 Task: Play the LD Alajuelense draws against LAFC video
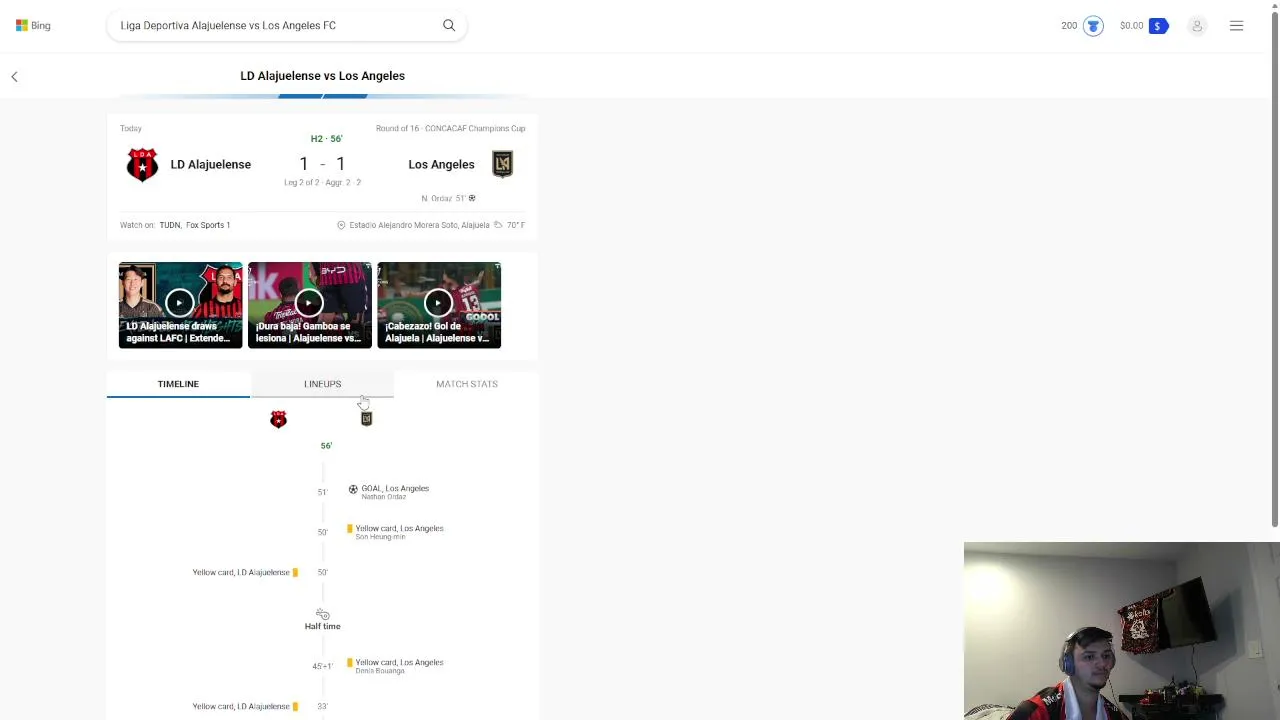coord(180,305)
